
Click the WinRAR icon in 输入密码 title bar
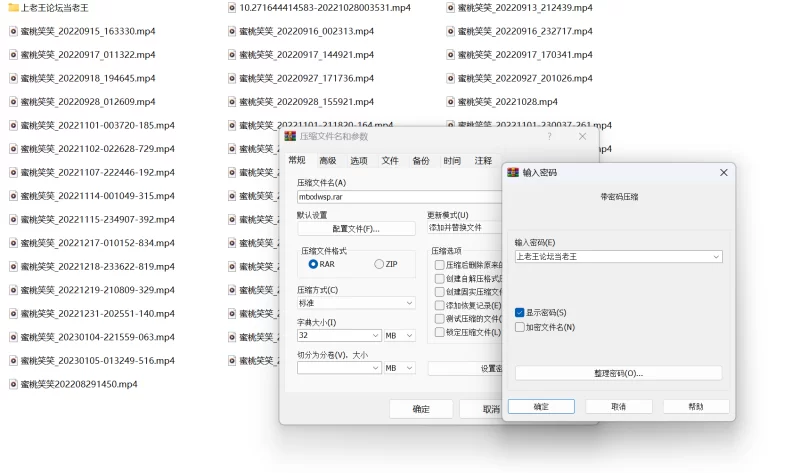[x=513, y=172]
